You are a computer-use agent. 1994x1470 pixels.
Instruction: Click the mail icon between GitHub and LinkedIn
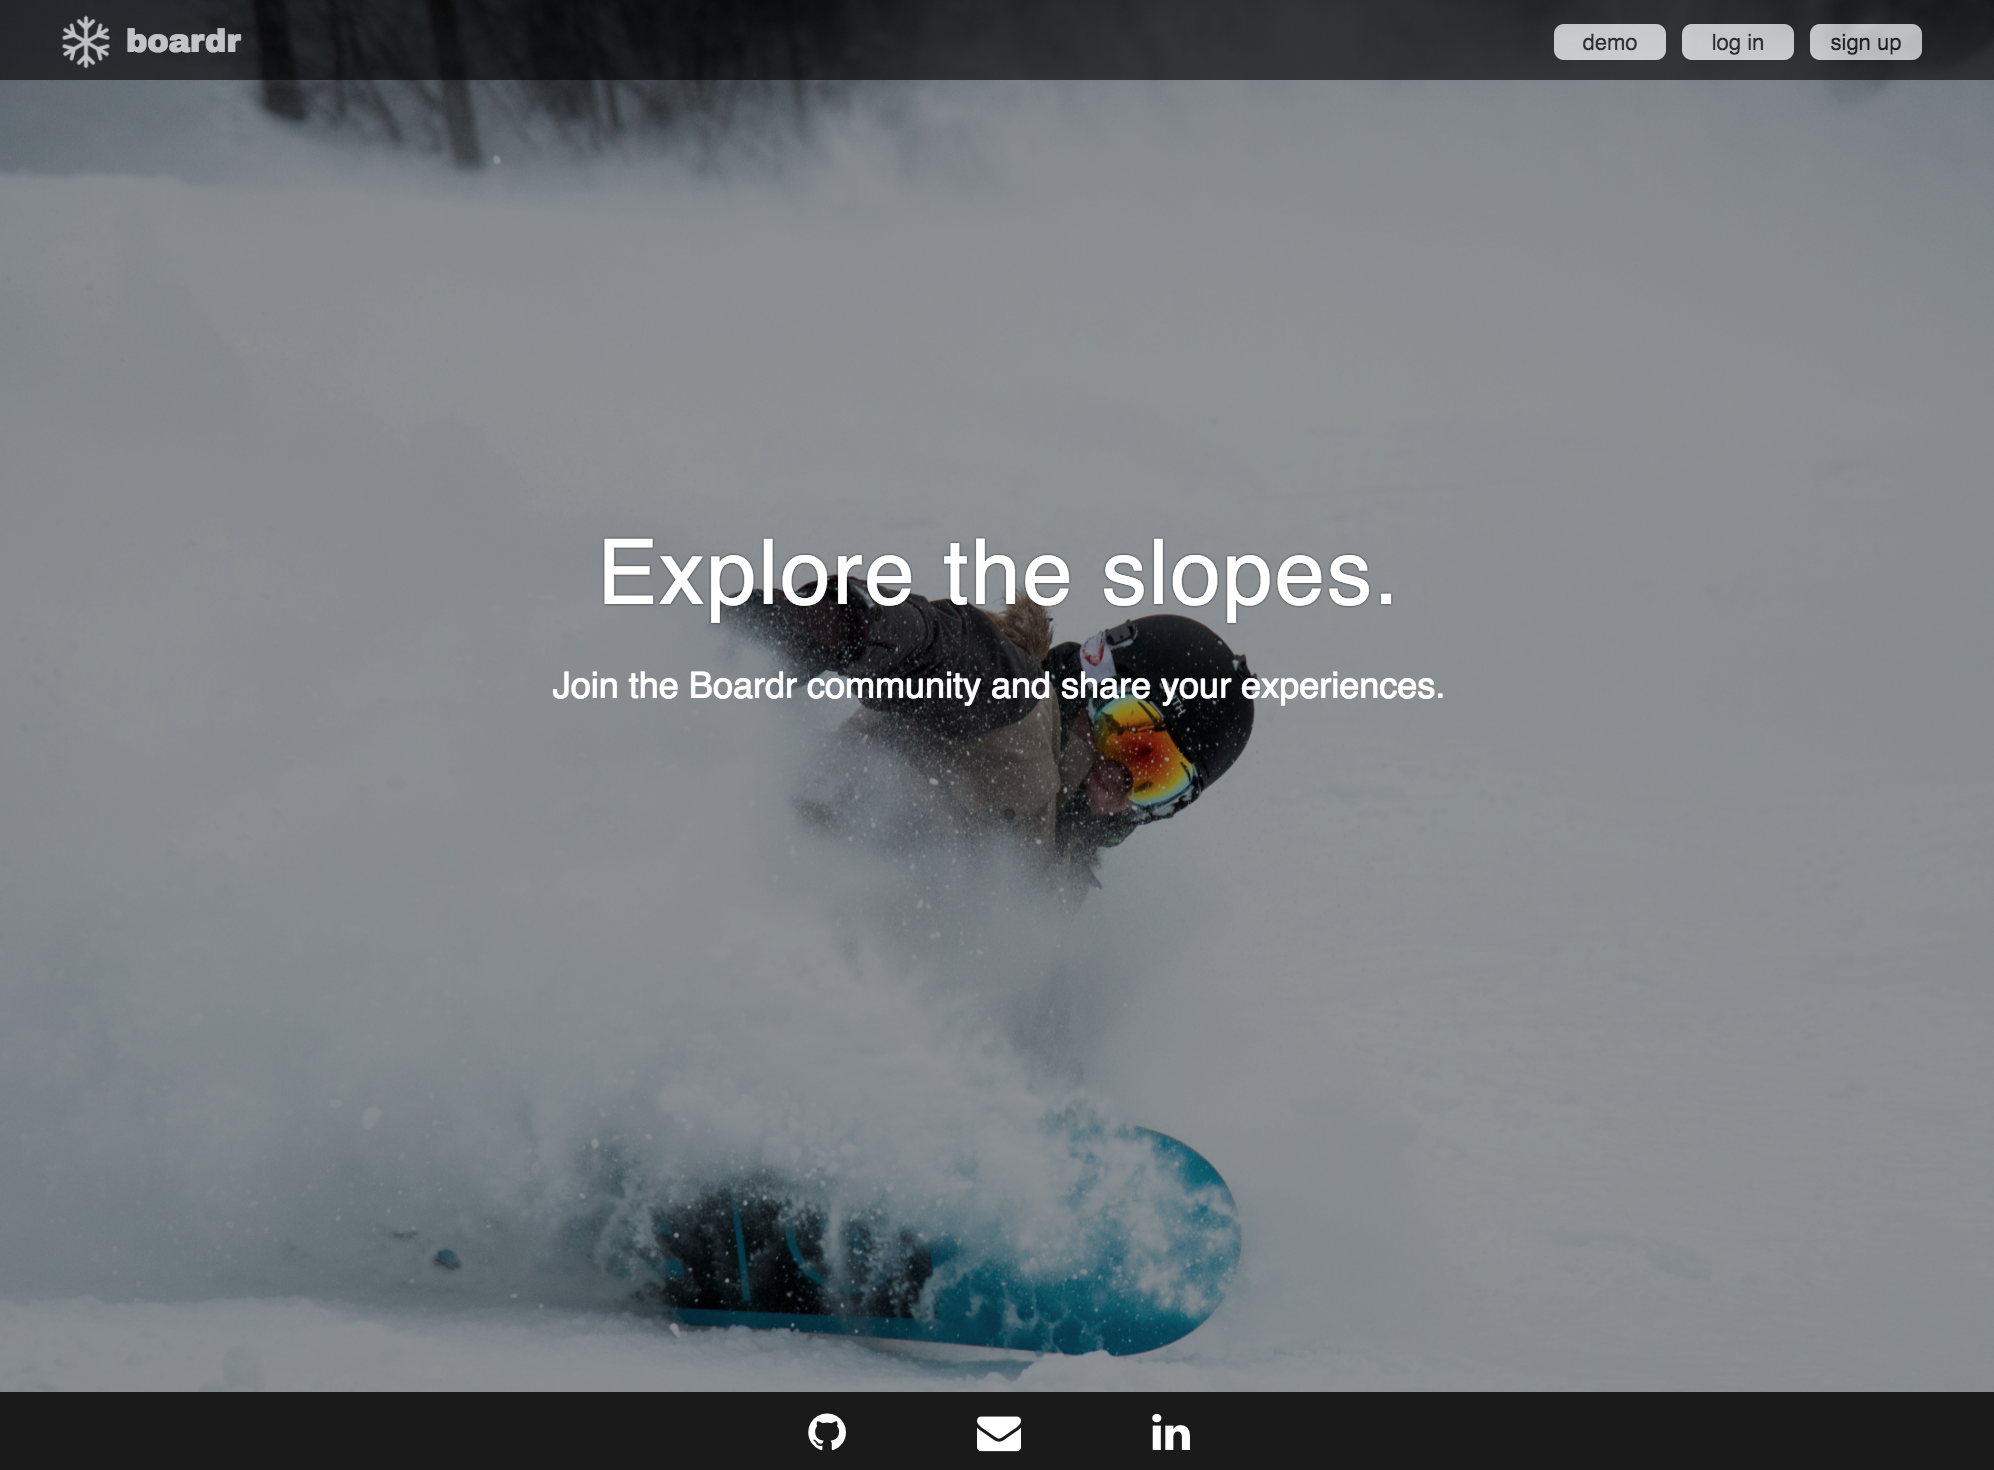point(997,1434)
